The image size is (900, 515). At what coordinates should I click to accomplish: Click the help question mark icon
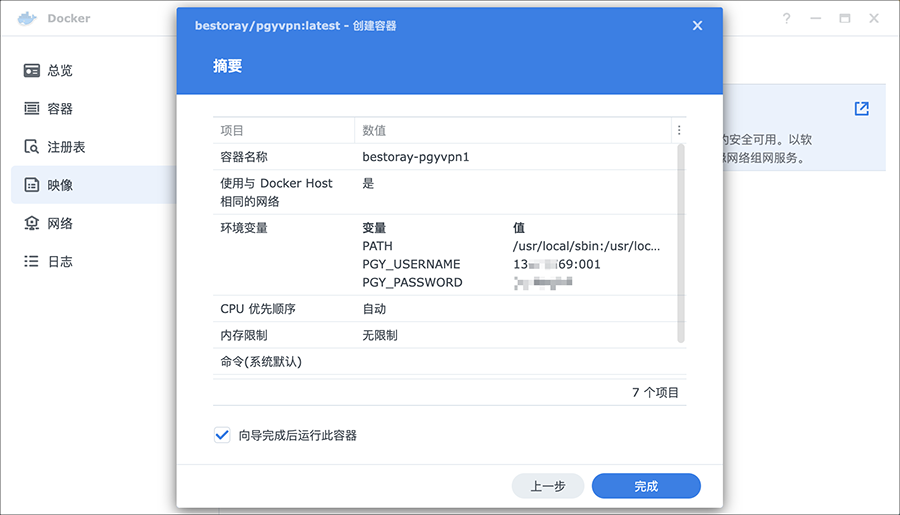[x=786, y=18]
